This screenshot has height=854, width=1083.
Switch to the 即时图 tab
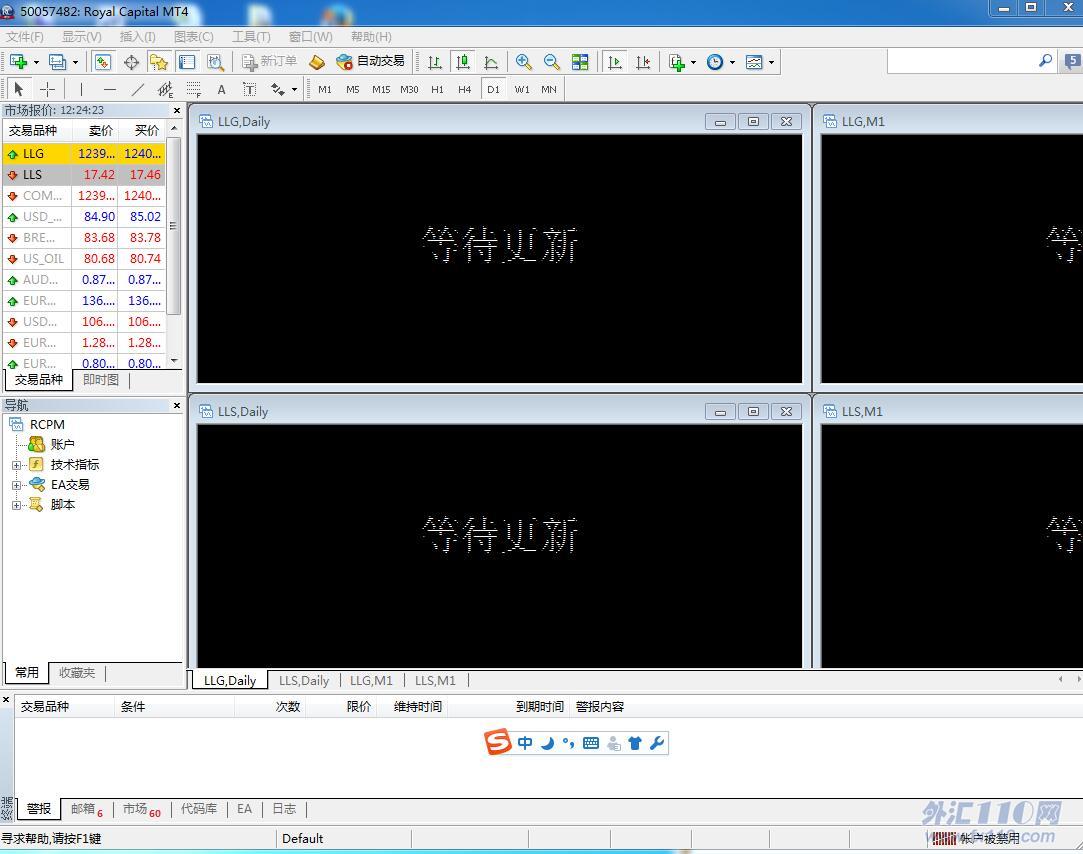click(x=101, y=379)
